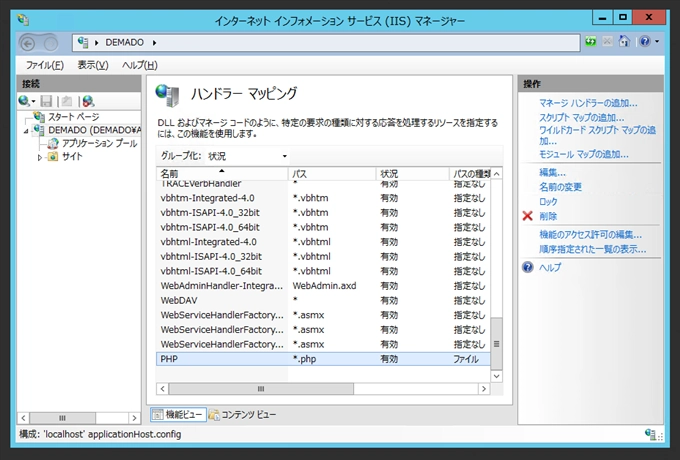Viewport: 680px width, 460px height.
Task: Click handler list horizontal scrollbar thumb
Action: click(x=261, y=389)
